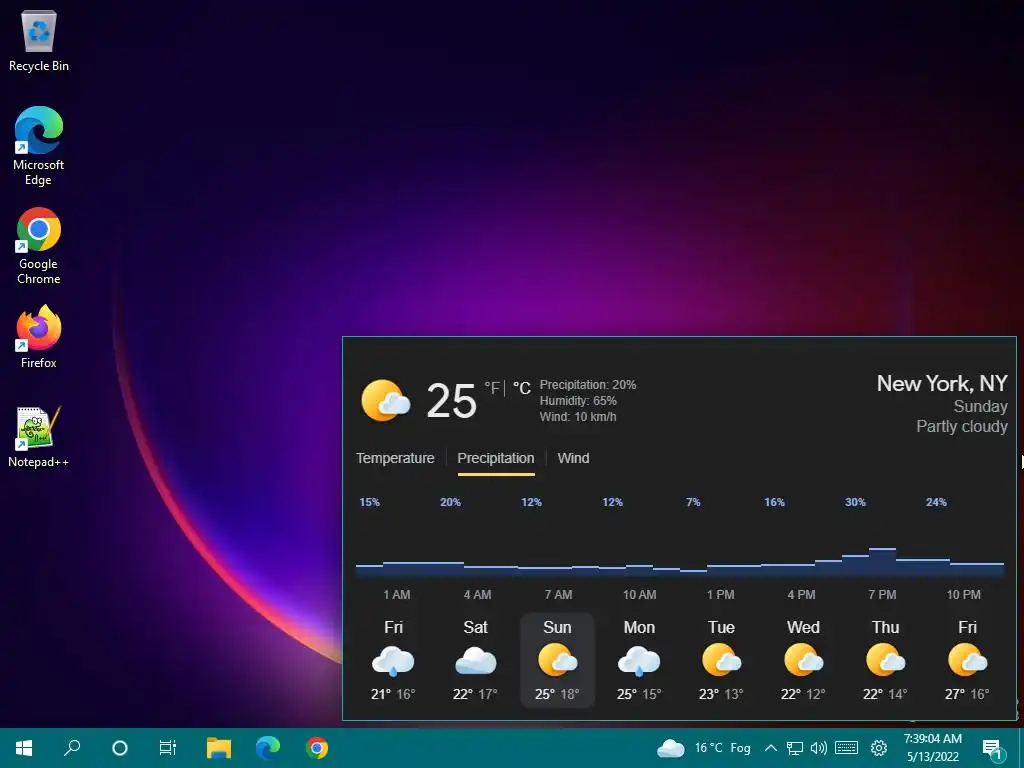Select the last Fri forecast 27° 16°
Image resolution: width=1024 pixels, height=768 pixels.
tap(967, 660)
